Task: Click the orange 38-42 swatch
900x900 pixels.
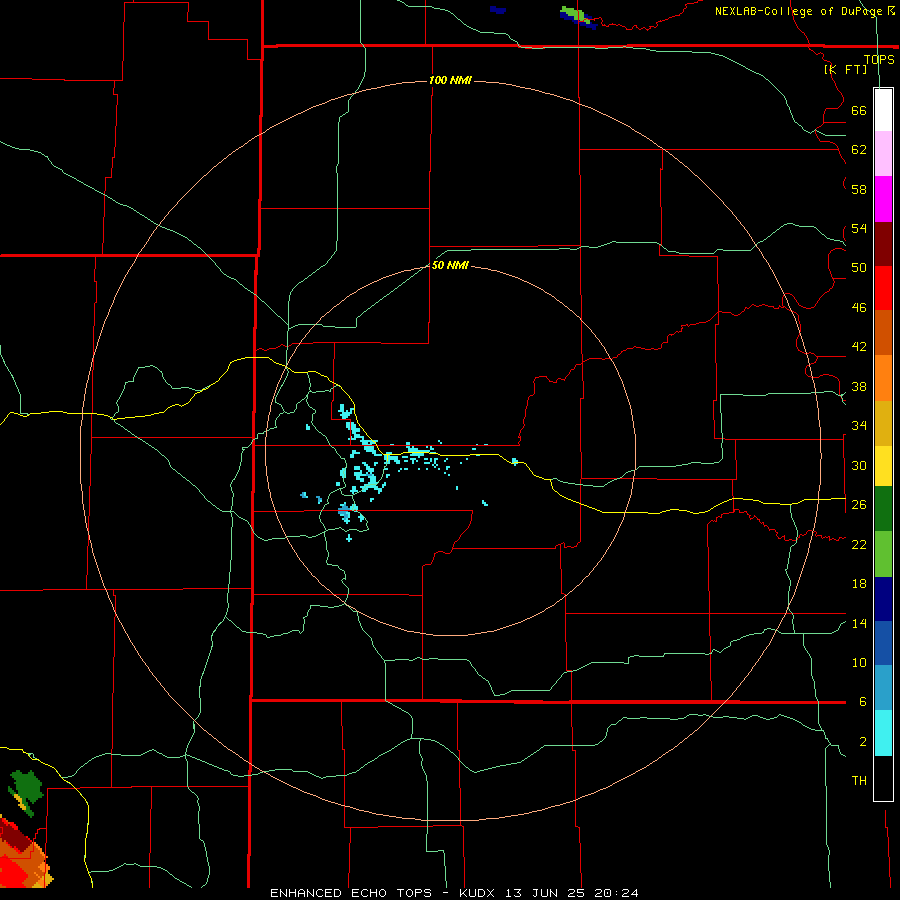Action: pos(883,378)
